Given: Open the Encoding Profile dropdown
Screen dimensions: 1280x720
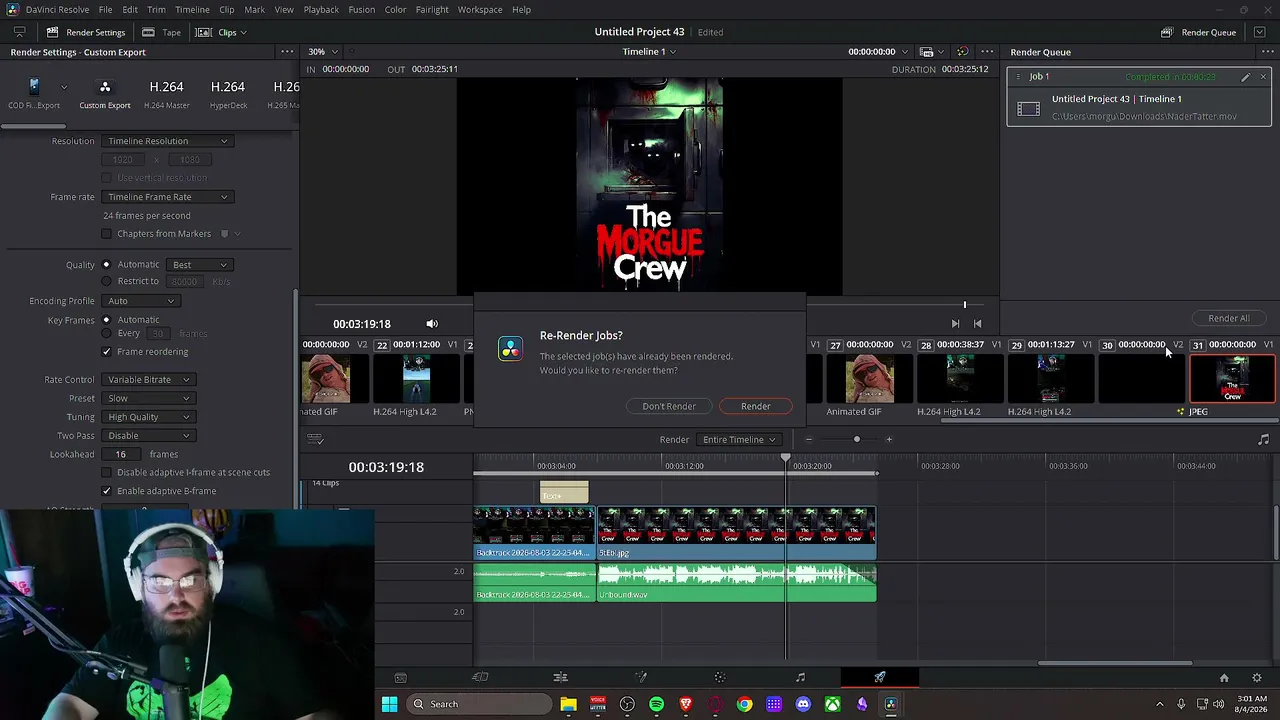Looking at the screenshot, I should [141, 301].
